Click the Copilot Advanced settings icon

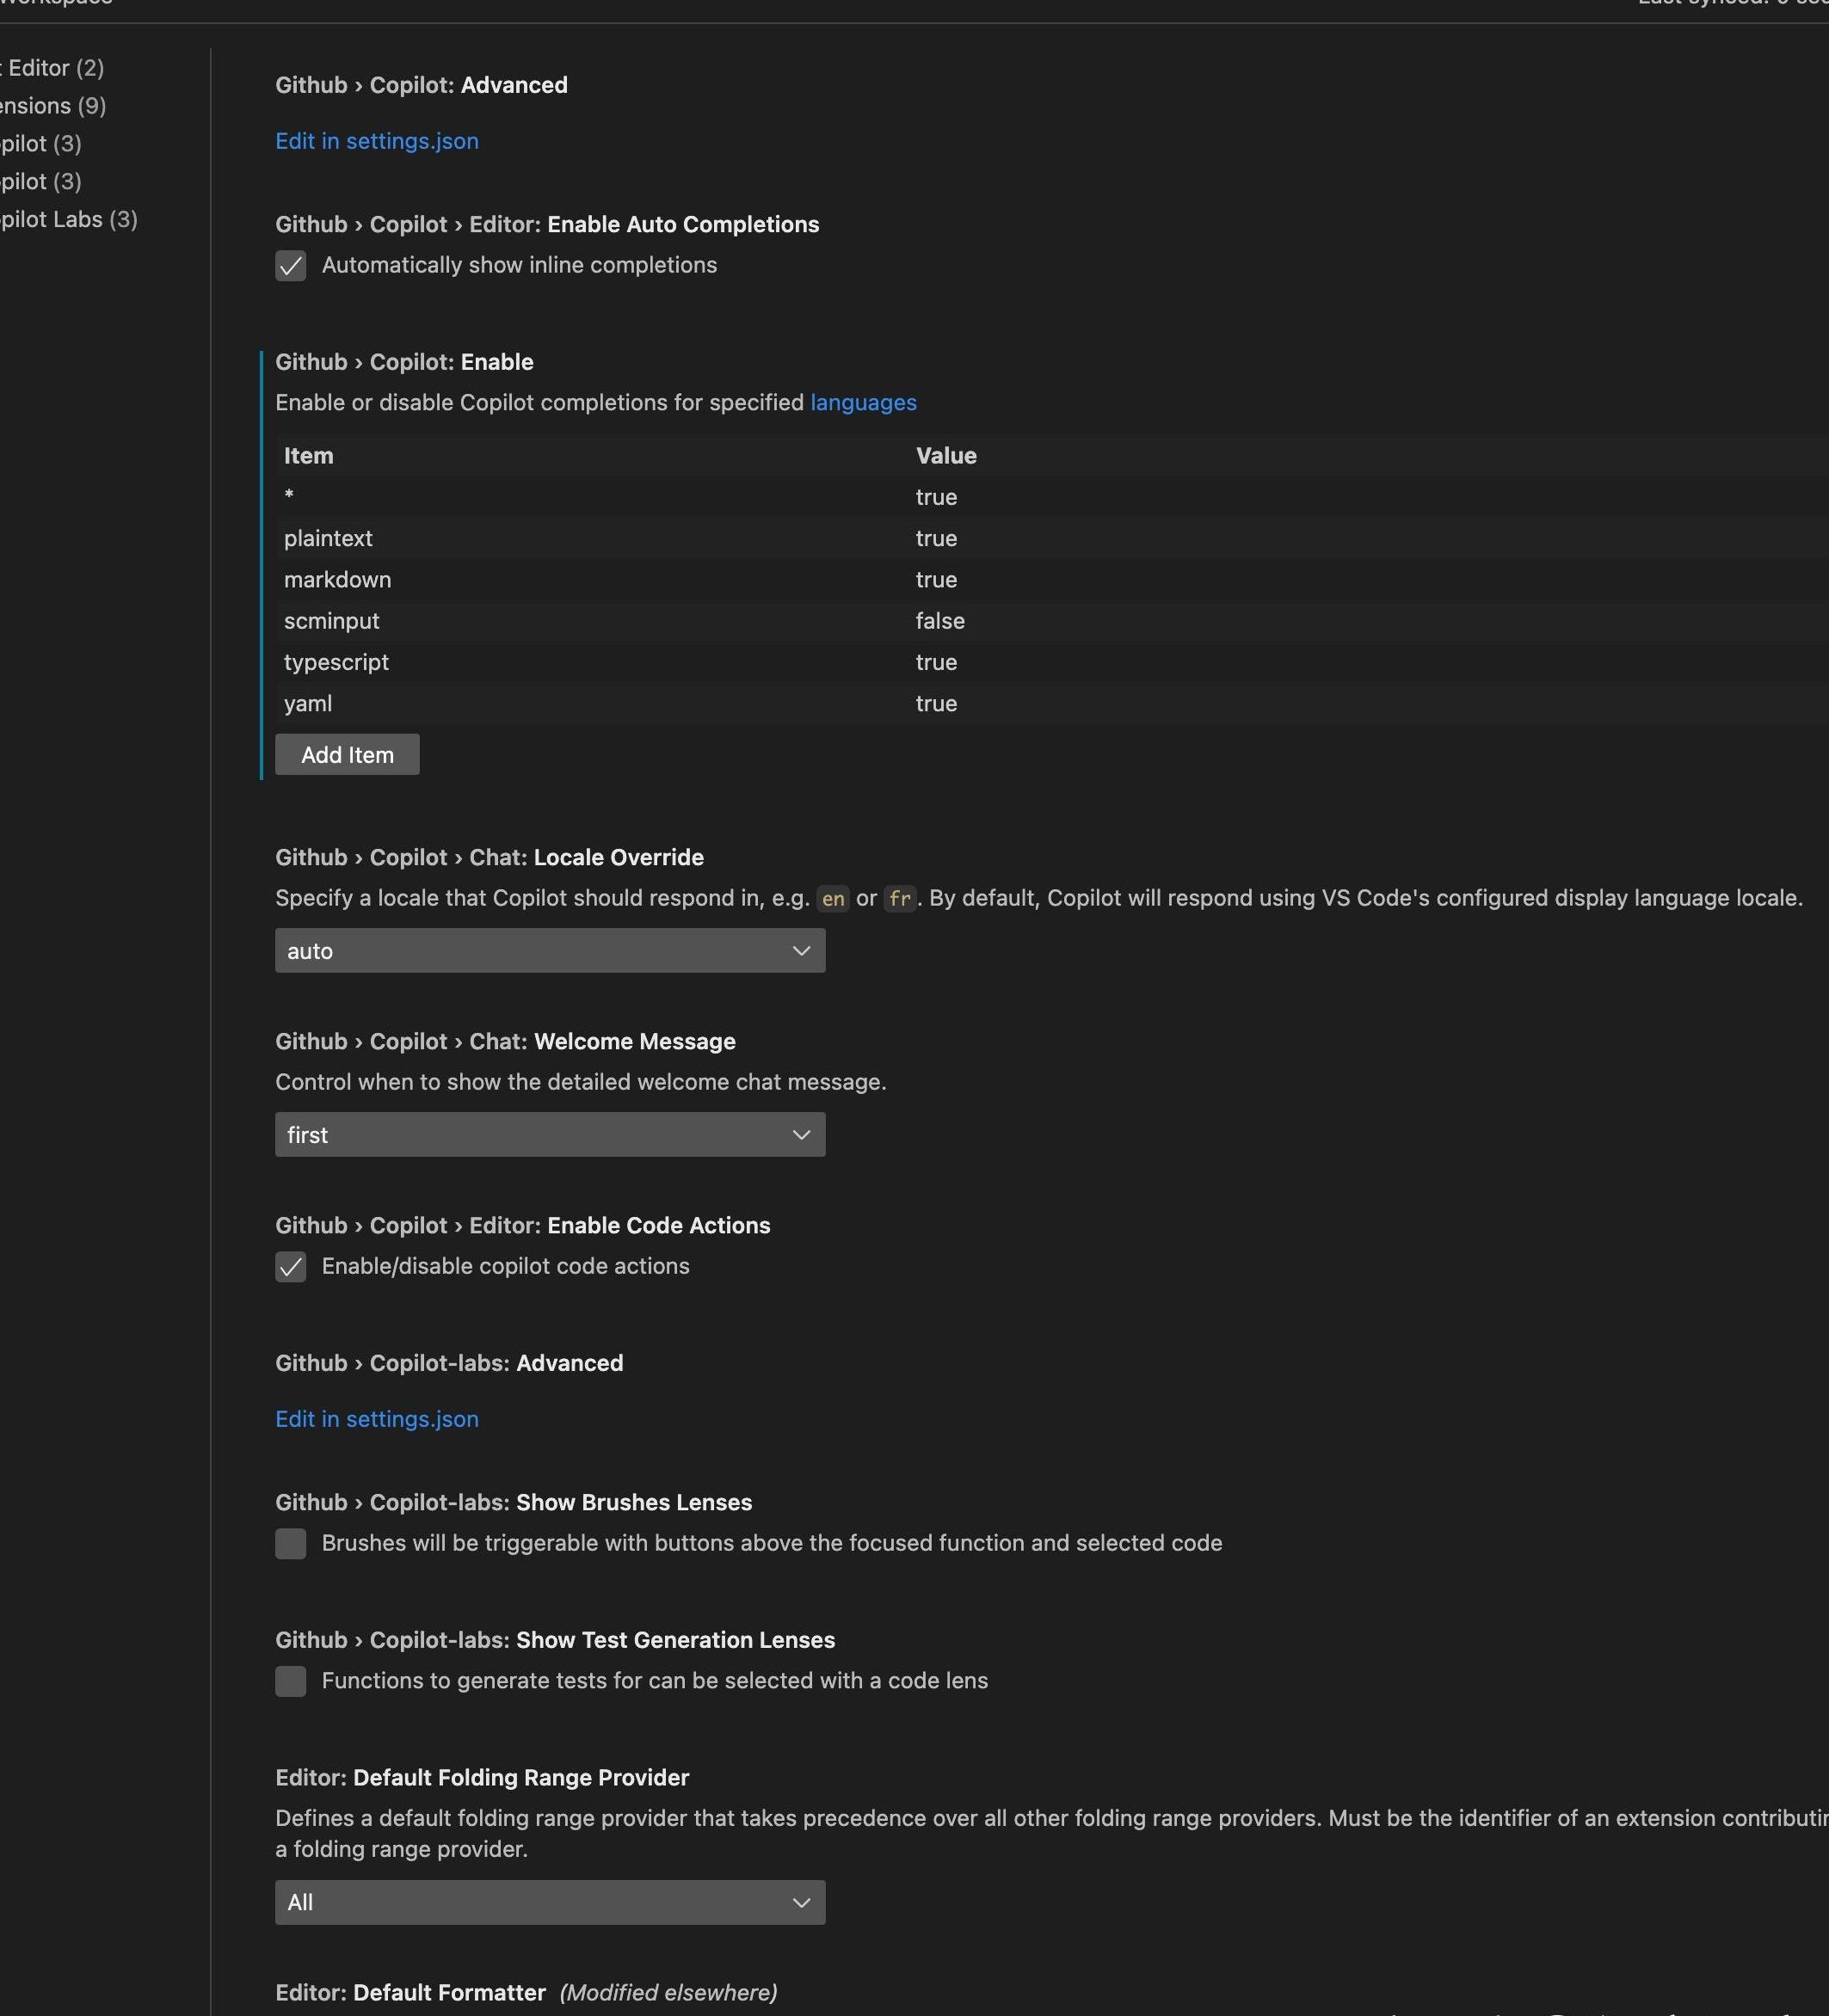coord(244,83)
